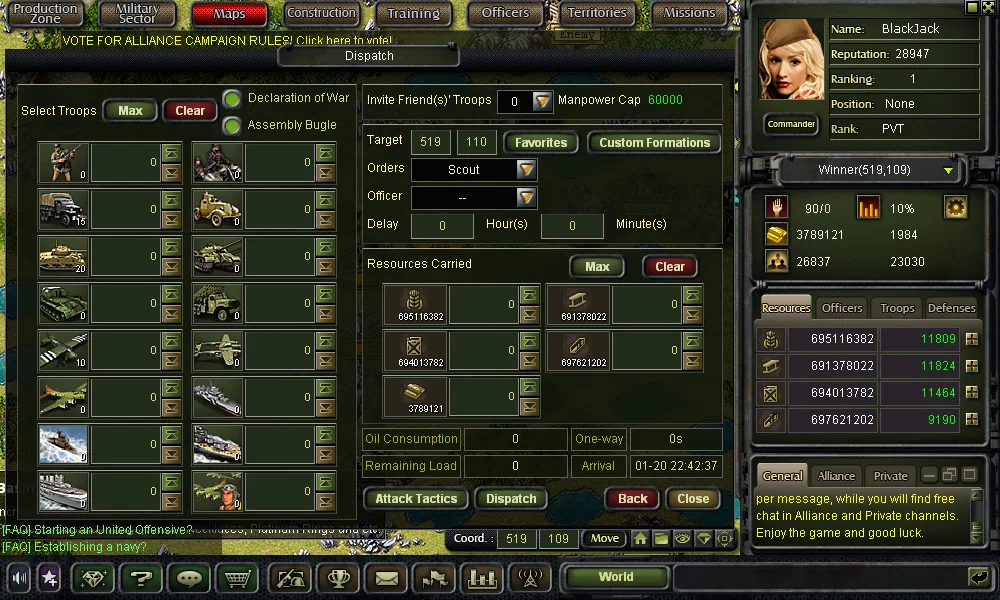
Task: Click the Favorites button
Action: [541, 142]
